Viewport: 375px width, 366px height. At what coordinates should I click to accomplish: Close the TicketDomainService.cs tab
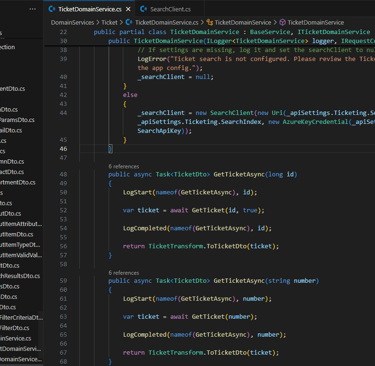point(128,9)
